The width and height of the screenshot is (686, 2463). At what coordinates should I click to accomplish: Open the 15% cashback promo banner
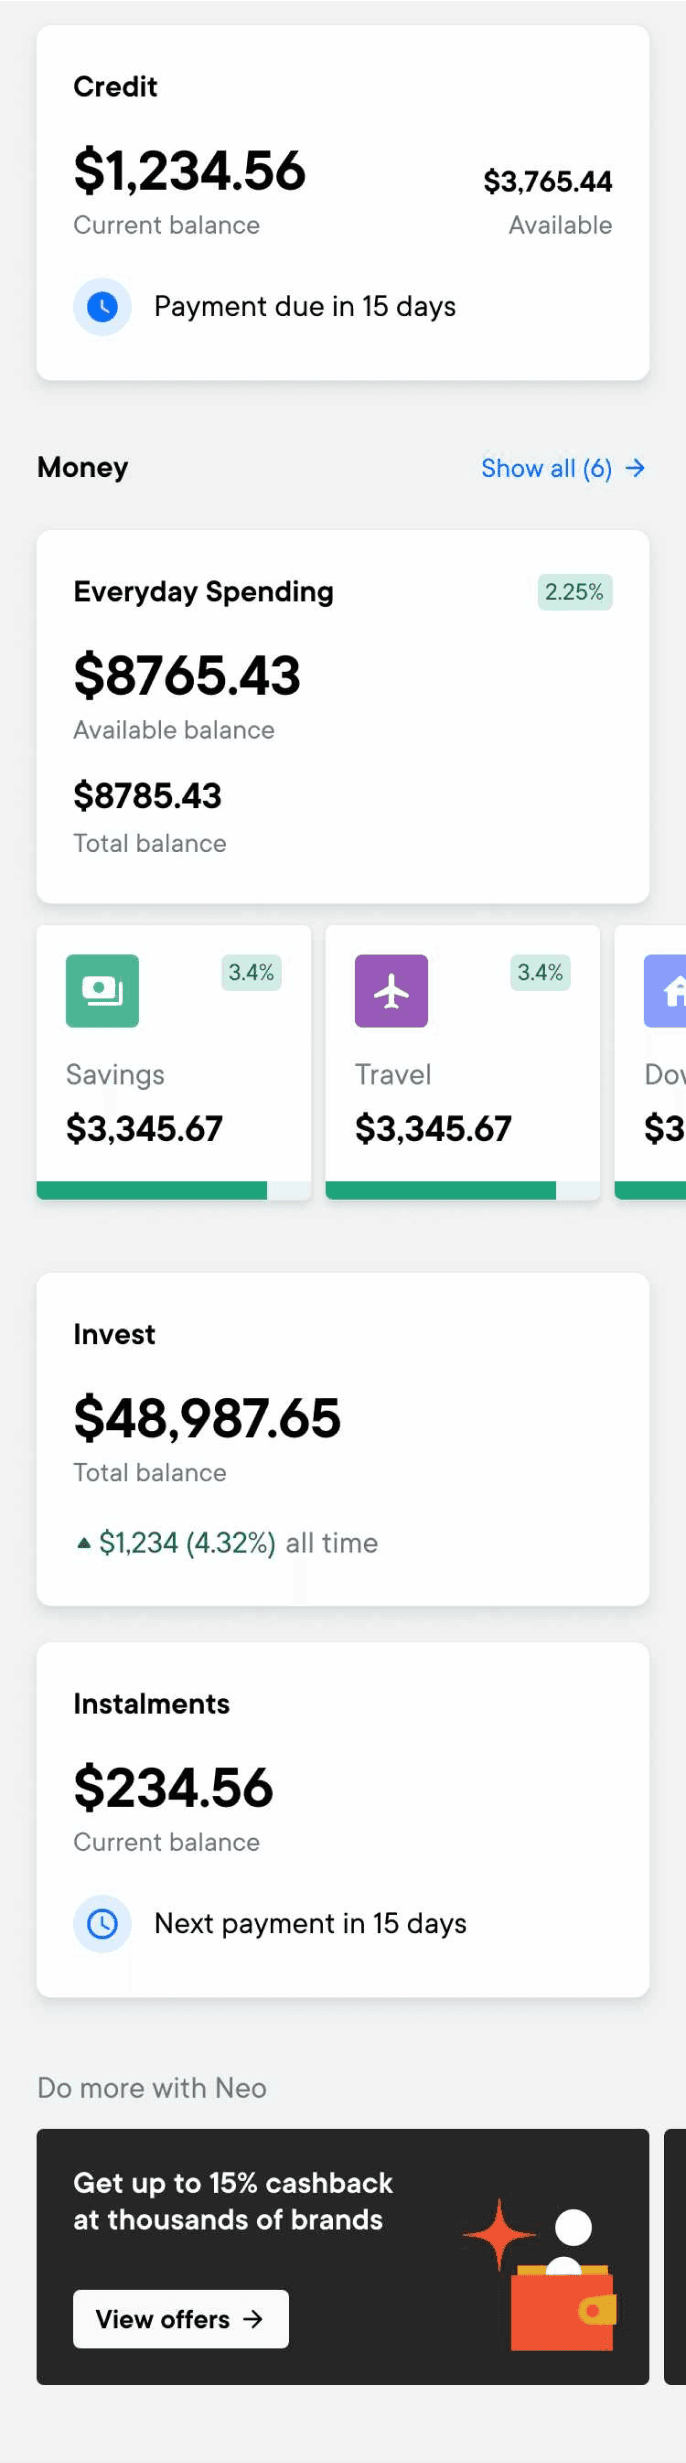pos(343,2256)
